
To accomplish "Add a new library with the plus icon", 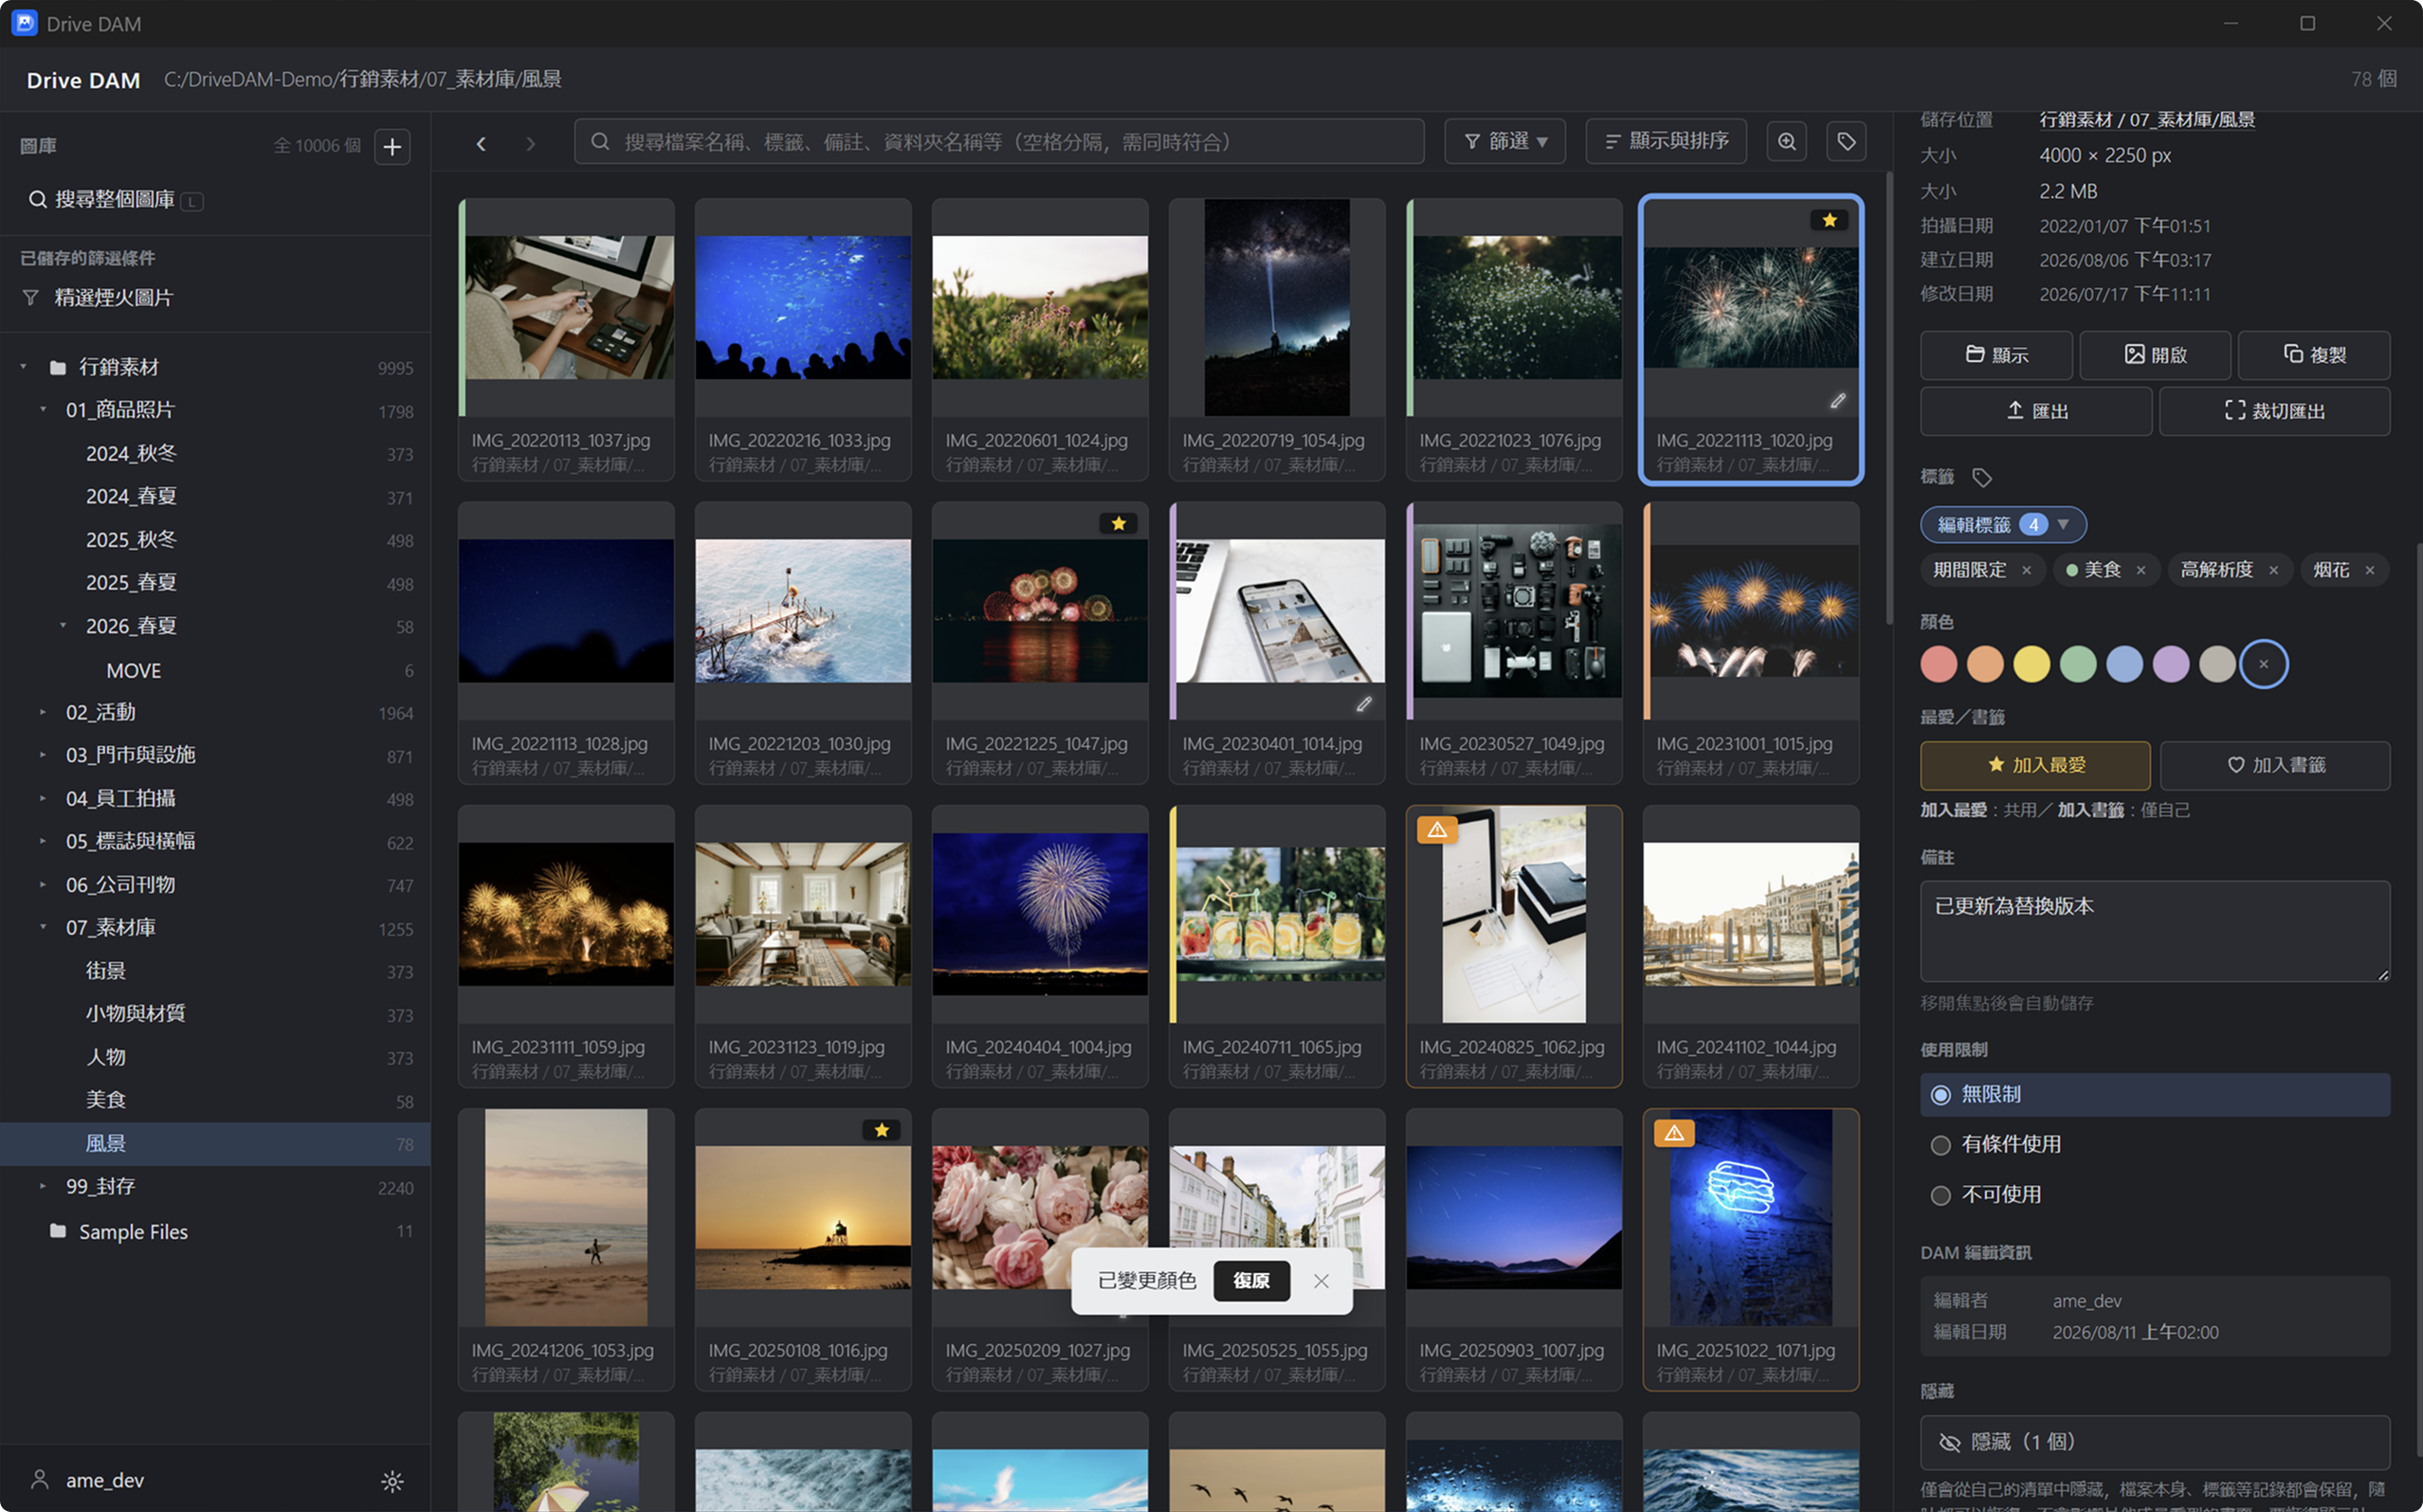I will (x=392, y=146).
